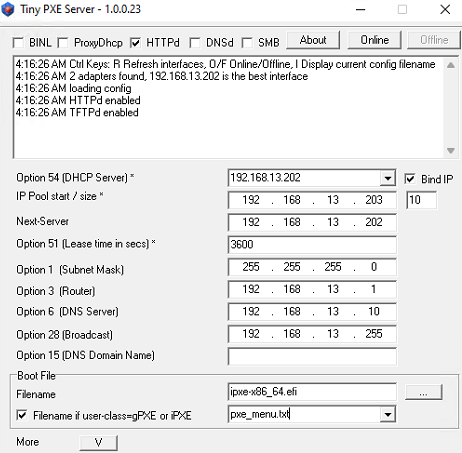The image size is (462, 453).
Task: Click the IP pool size field showing 10
Action: 422,200
